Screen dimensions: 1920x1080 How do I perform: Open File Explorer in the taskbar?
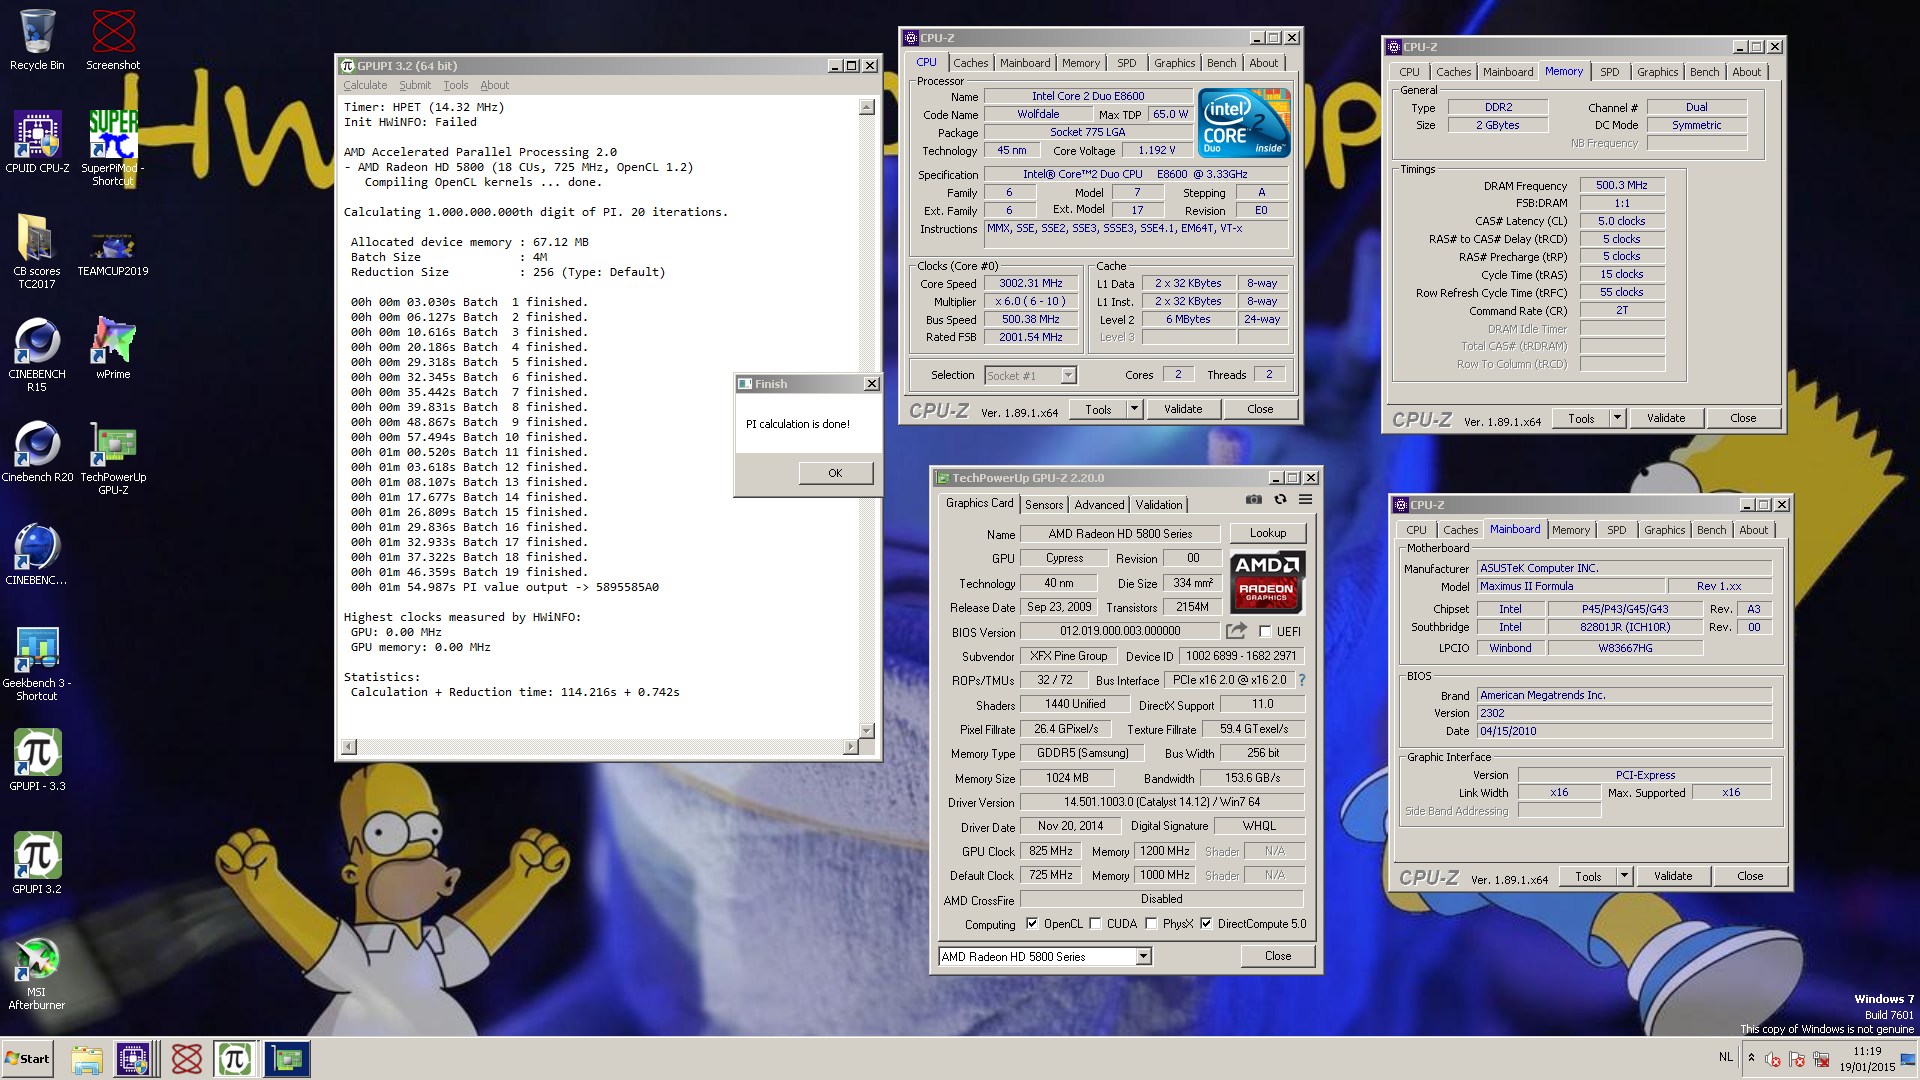pyautogui.click(x=87, y=1059)
